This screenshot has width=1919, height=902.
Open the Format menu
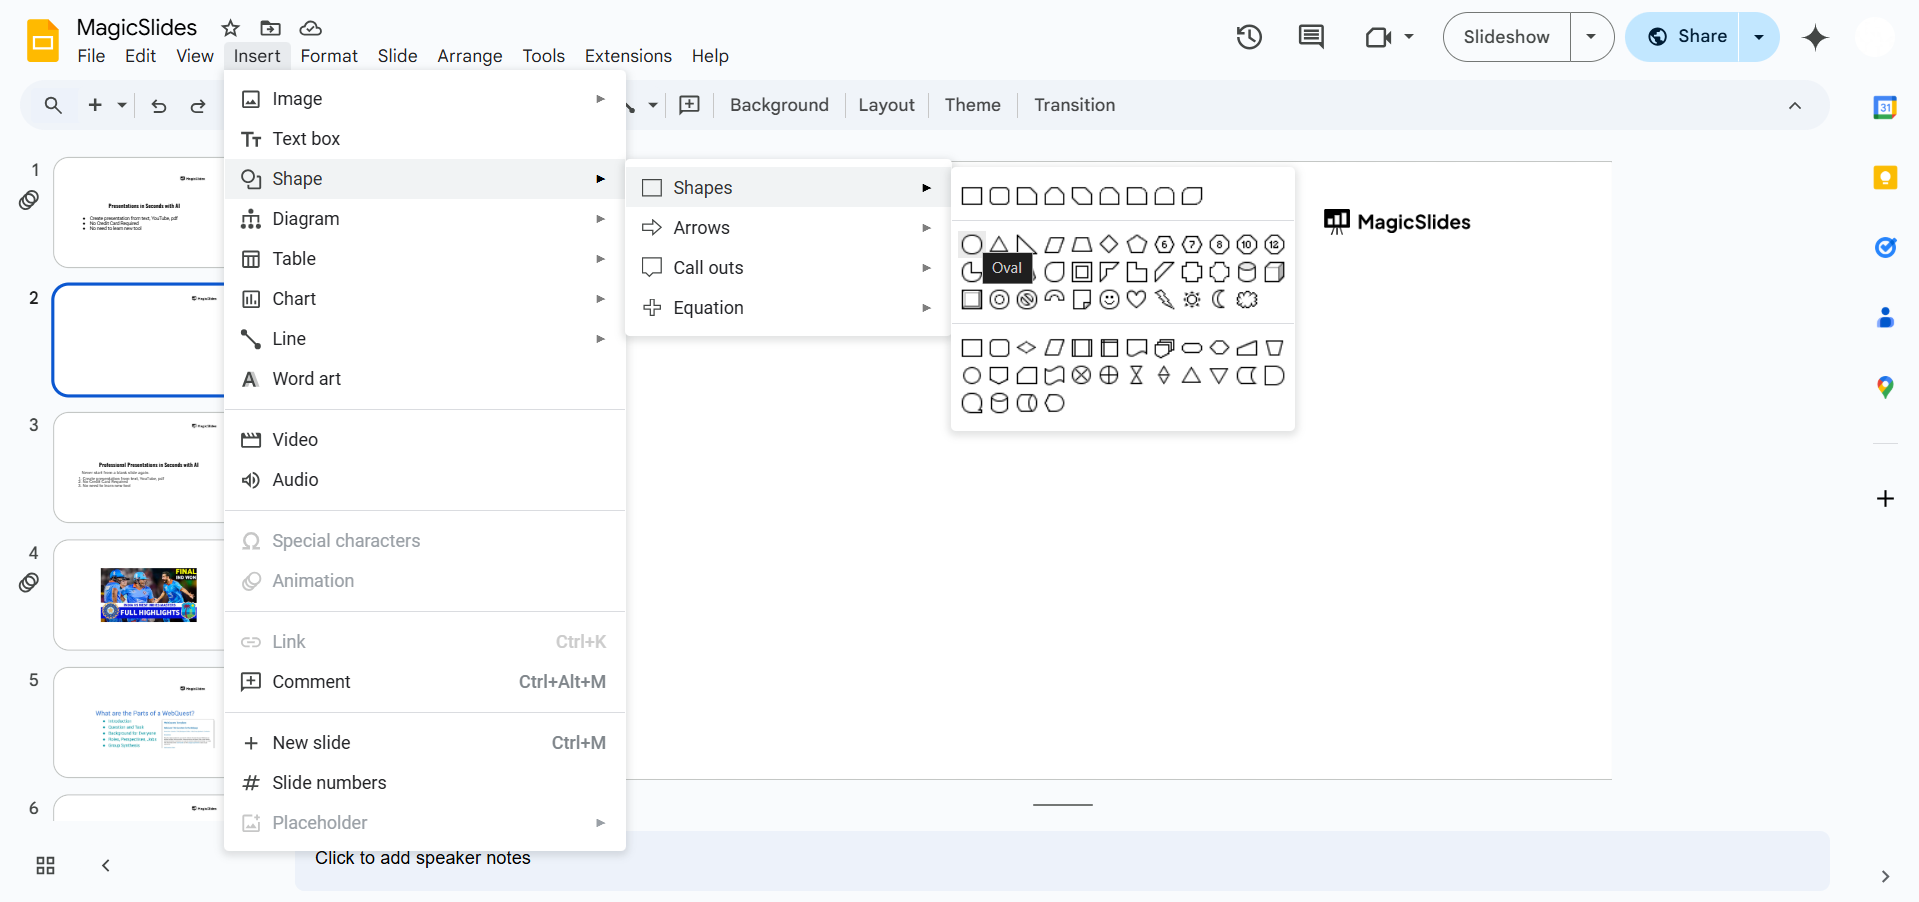pos(329,56)
